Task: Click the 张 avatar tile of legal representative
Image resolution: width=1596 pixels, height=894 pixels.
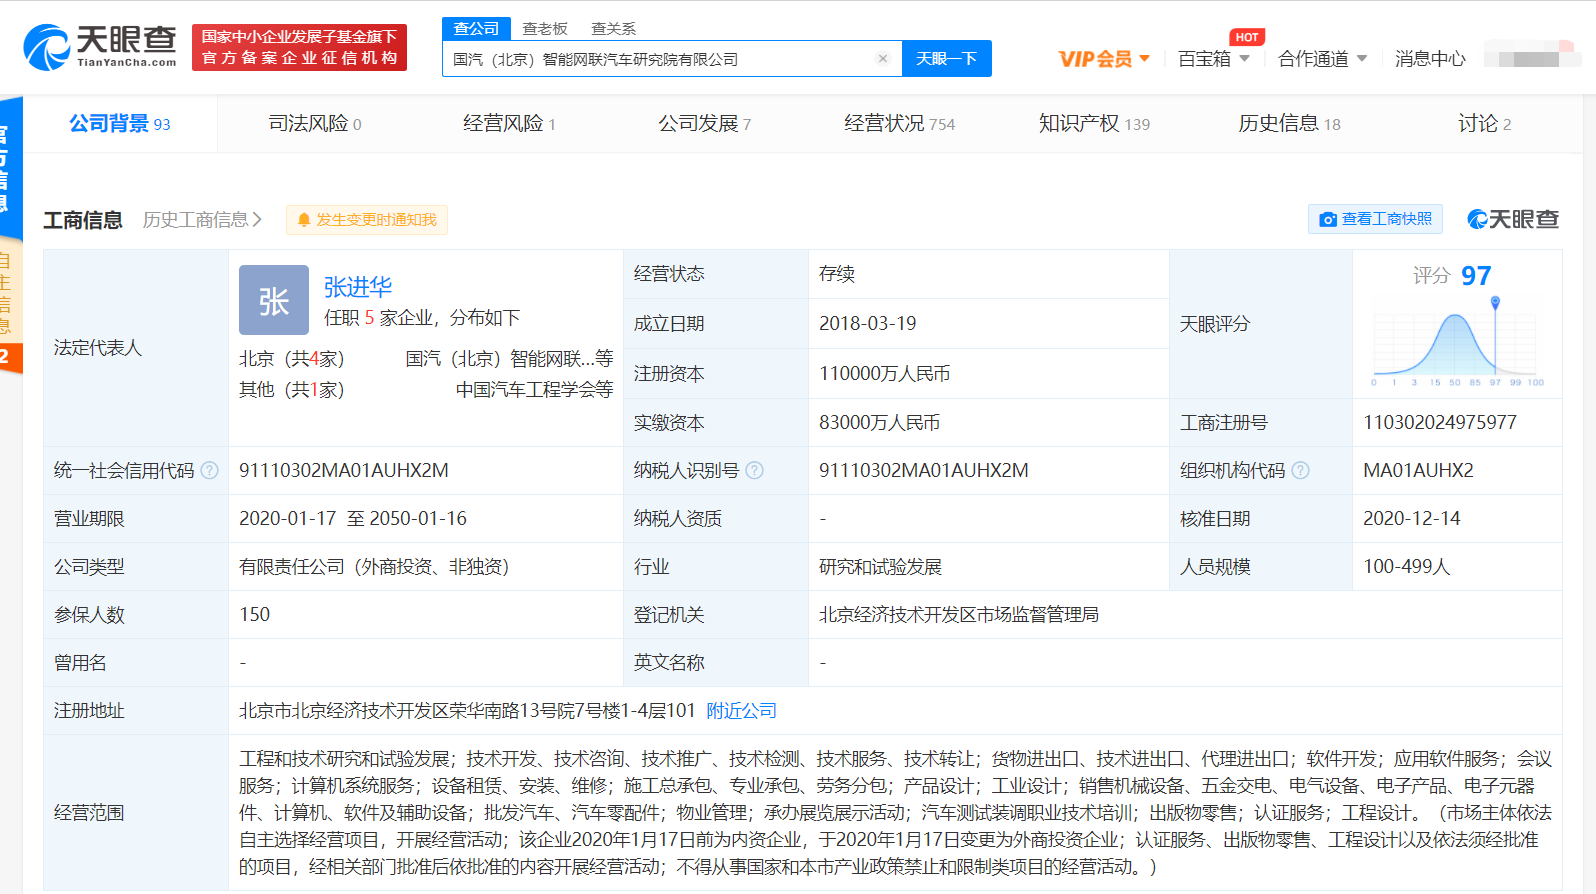Action: pos(274,300)
